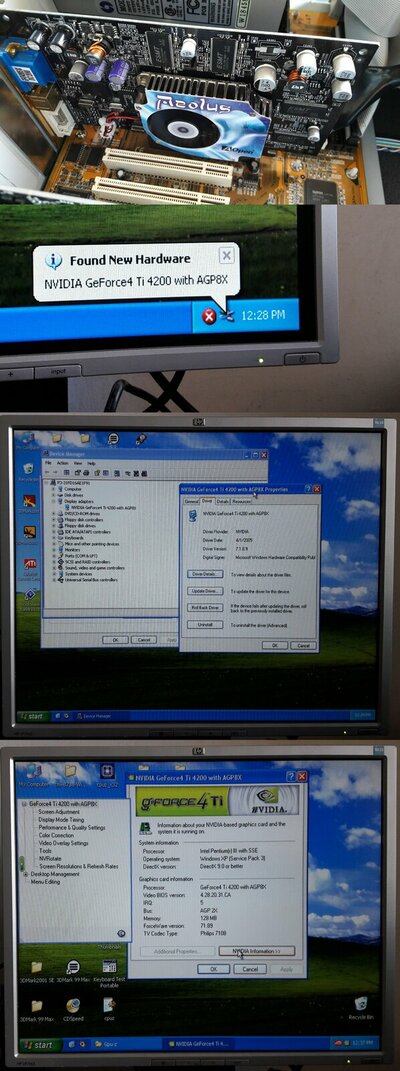Select Color Correction in NVIDIA menu
The image size is (400, 1071).
(x=56, y=835)
